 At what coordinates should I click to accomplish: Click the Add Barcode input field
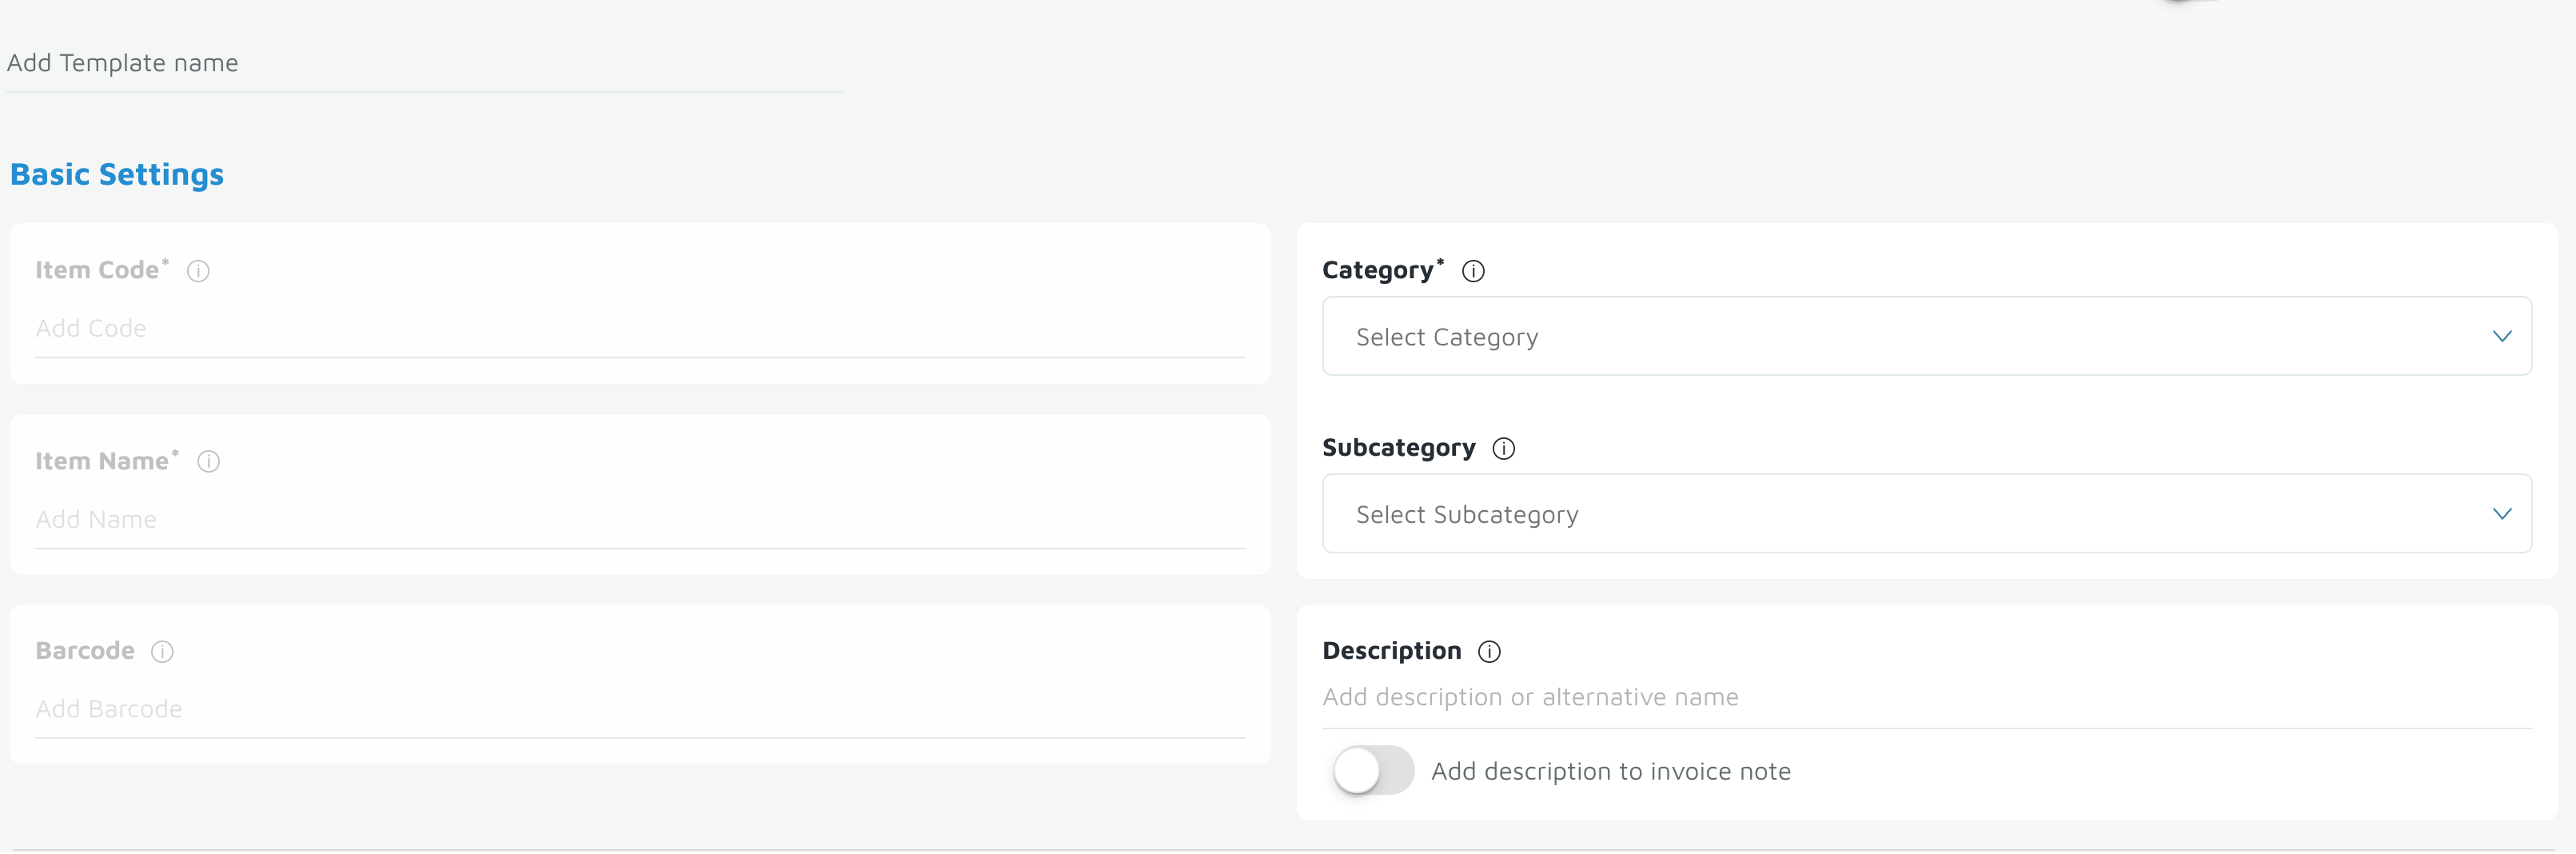click(x=640, y=710)
